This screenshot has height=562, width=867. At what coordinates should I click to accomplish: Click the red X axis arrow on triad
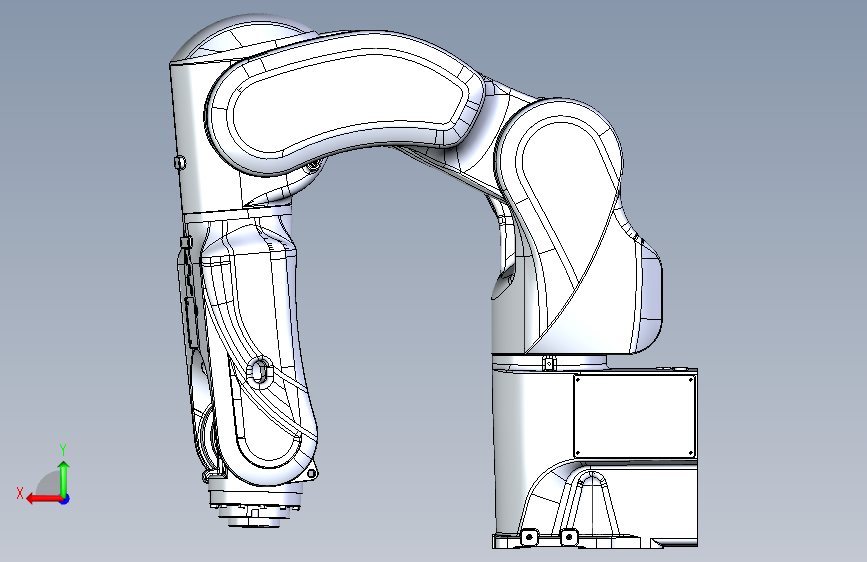coord(44,499)
